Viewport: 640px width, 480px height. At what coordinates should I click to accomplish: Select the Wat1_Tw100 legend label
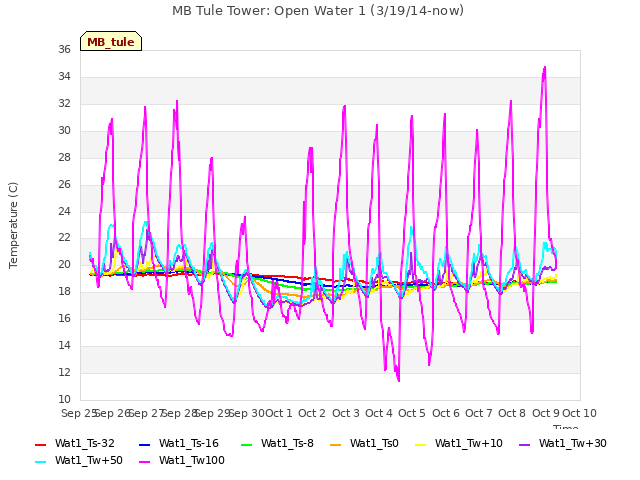tap(192, 460)
